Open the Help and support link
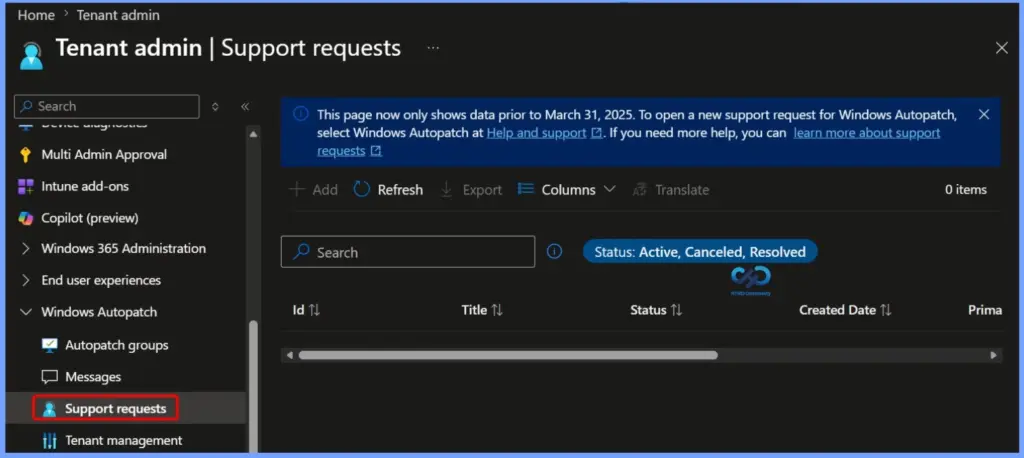The height and width of the screenshot is (458, 1024). click(536, 133)
